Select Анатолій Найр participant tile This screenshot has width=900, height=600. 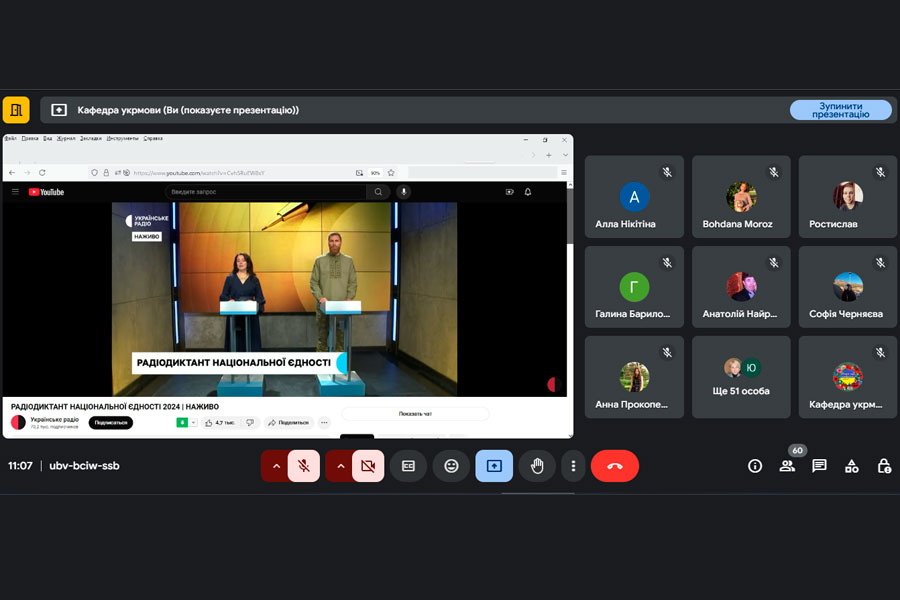pos(741,287)
